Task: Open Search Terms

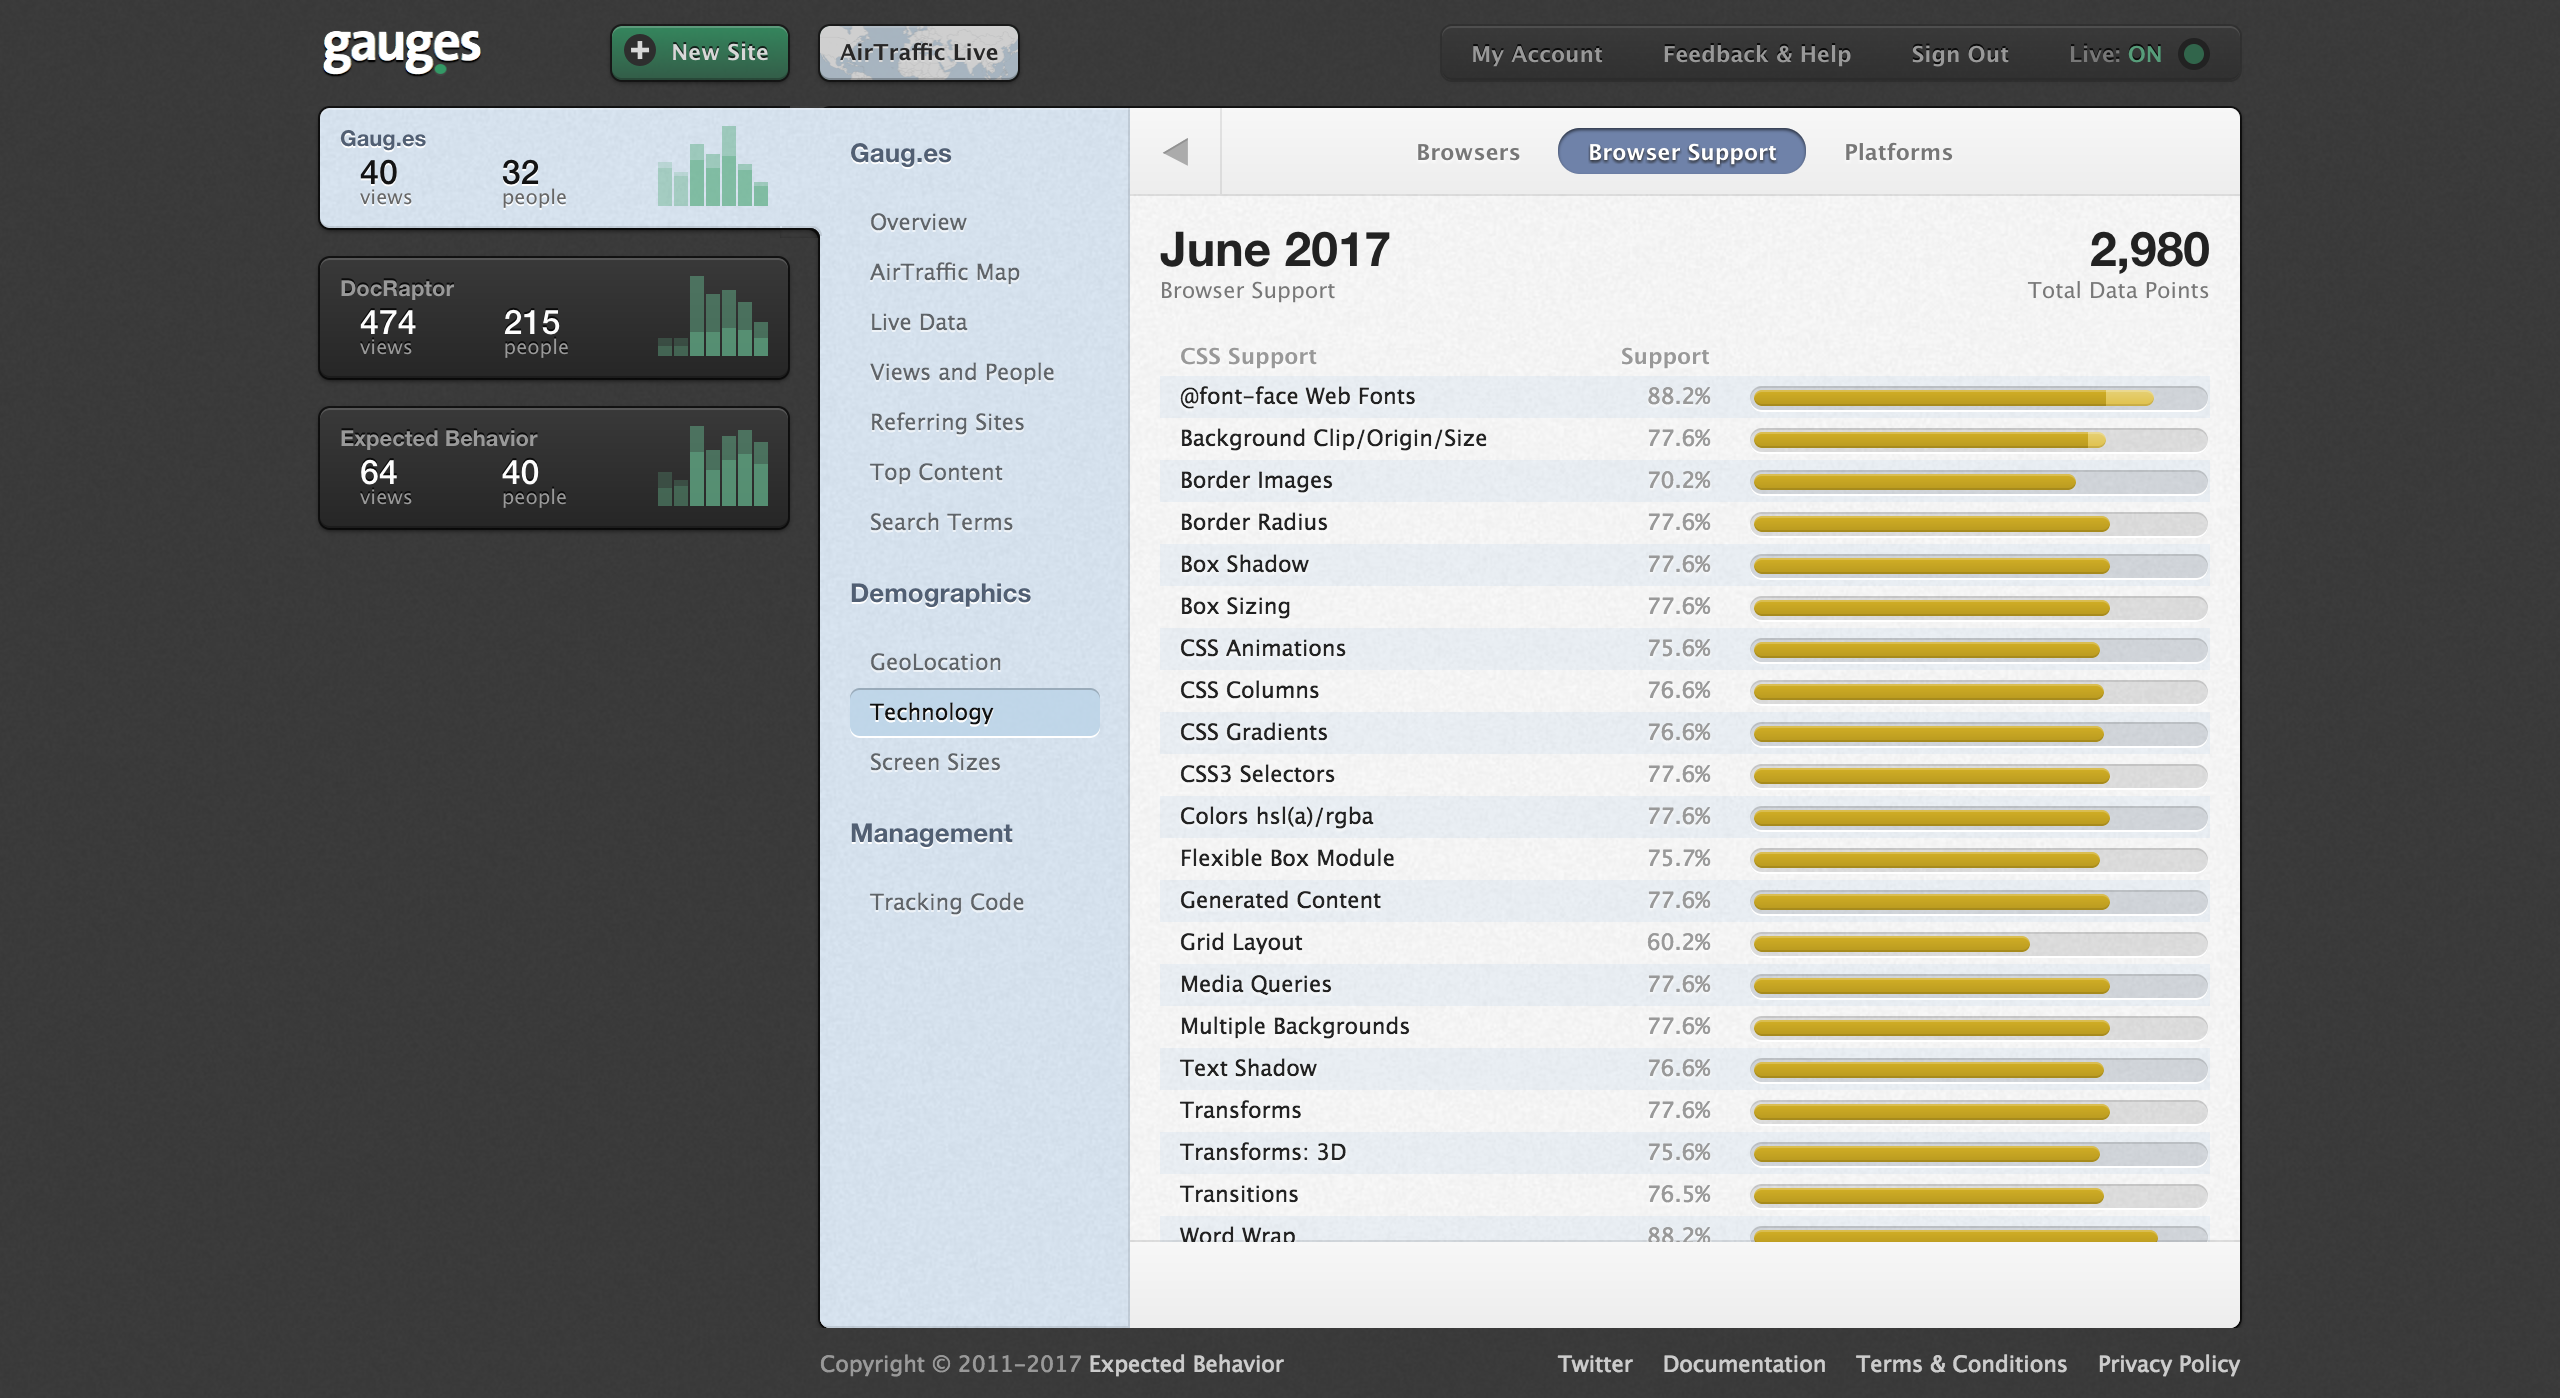Action: [x=940, y=522]
